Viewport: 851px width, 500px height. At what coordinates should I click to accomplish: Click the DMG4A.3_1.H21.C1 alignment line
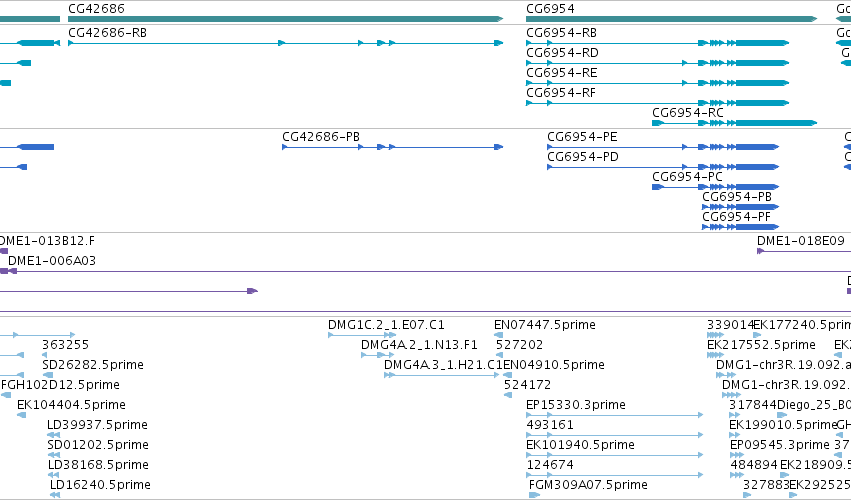[441, 375]
